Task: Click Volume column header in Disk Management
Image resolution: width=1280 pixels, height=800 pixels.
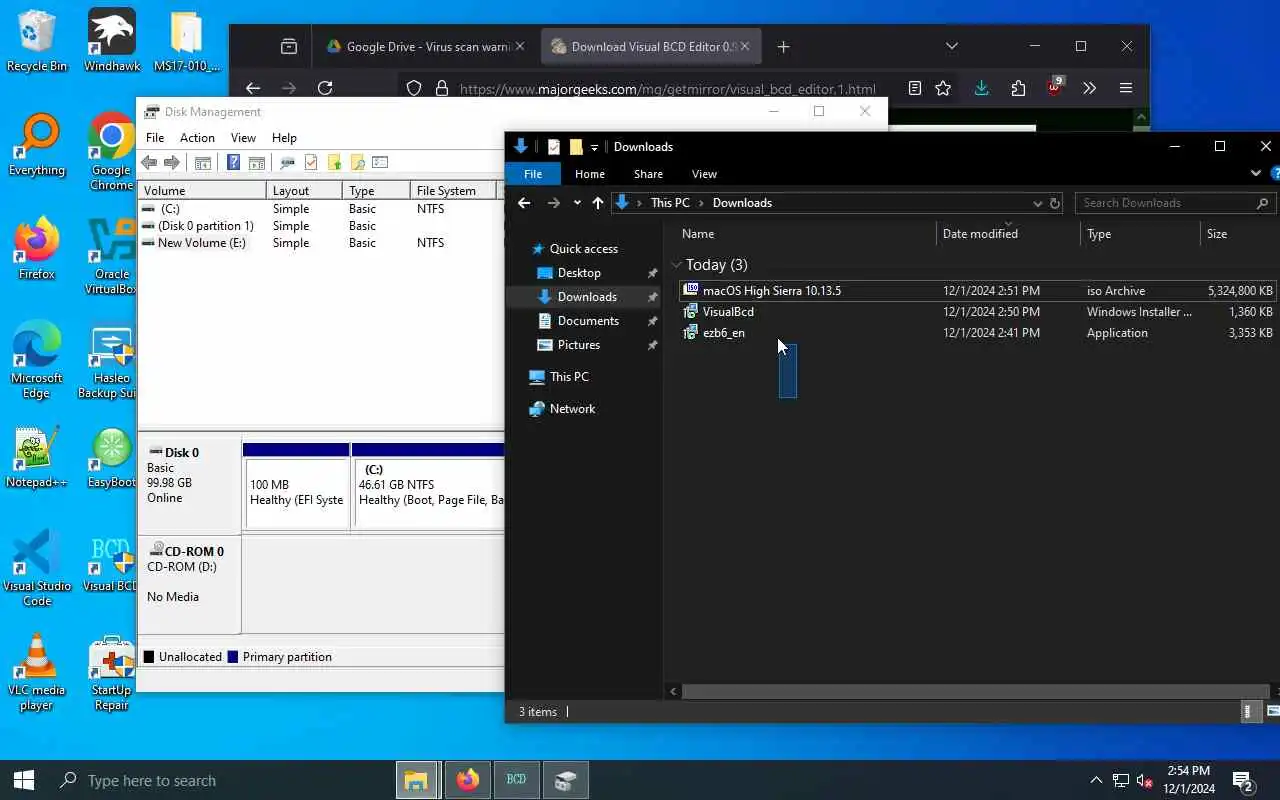Action: (203, 190)
